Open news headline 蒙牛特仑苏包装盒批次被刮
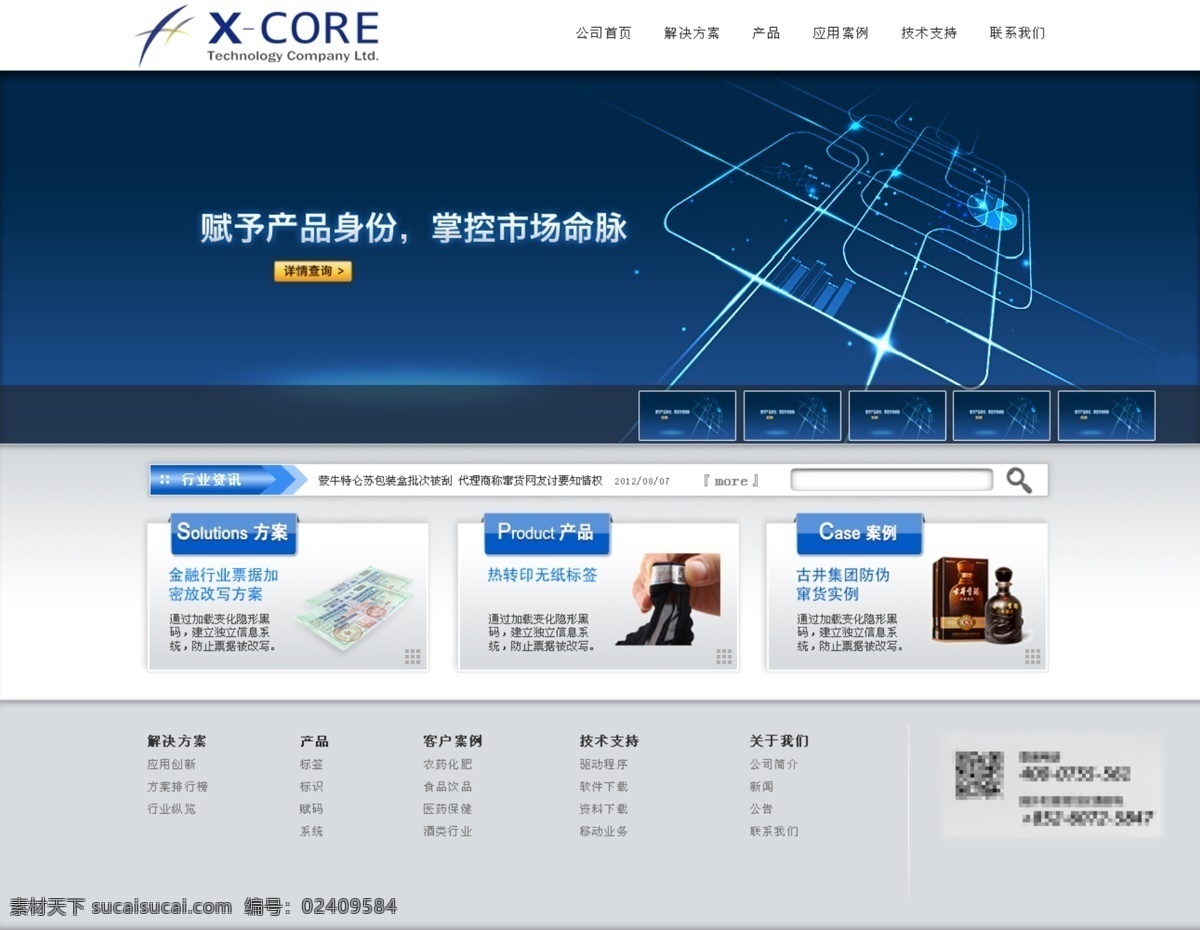 point(385,481)
